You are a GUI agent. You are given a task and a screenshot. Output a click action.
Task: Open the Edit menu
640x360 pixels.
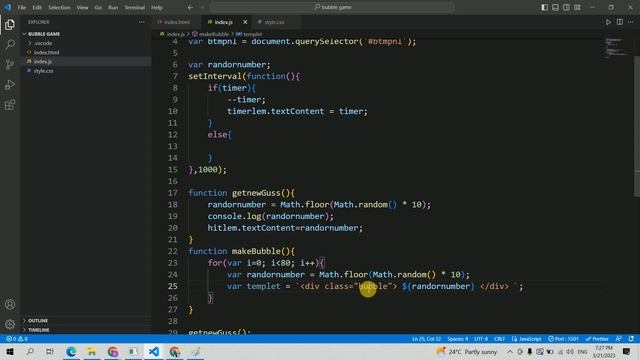(x=37, y=7)
